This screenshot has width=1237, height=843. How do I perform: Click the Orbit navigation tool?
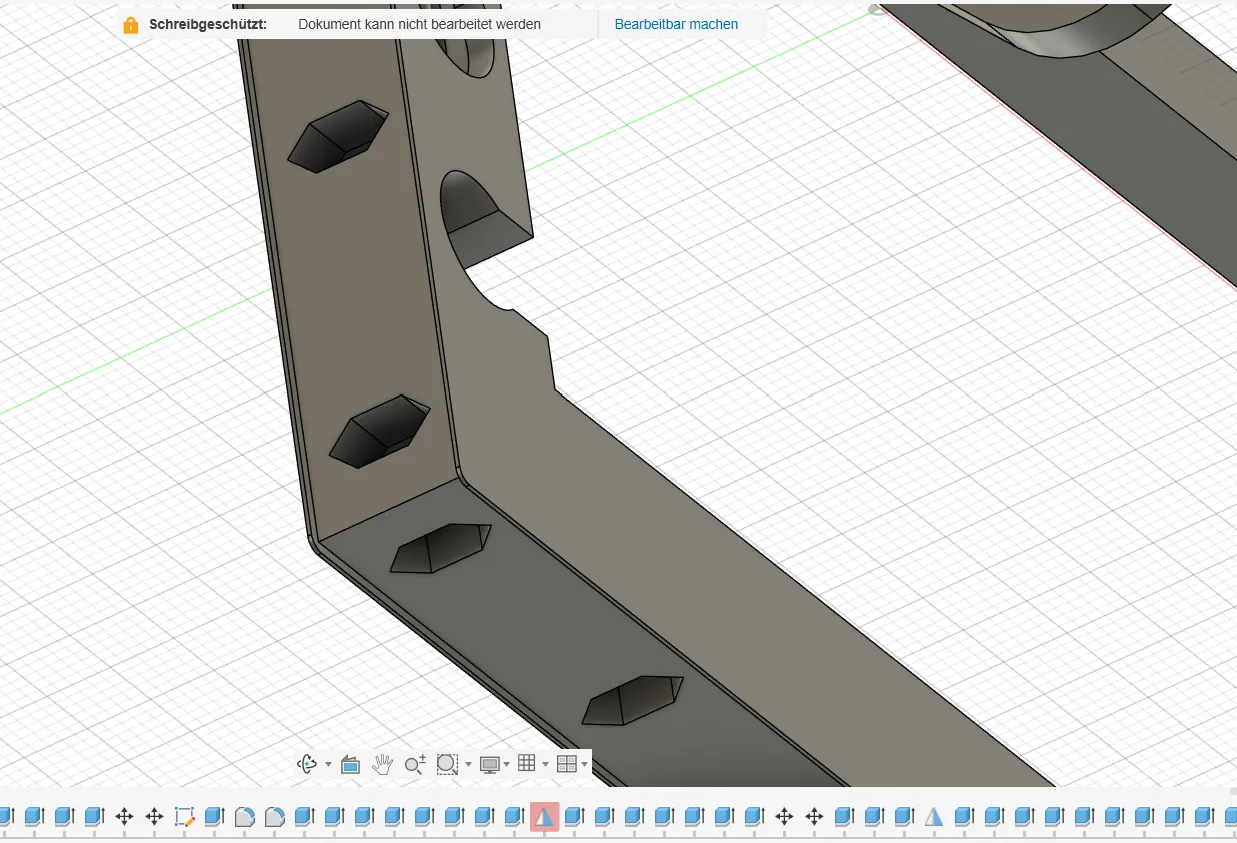pos(307,764)
